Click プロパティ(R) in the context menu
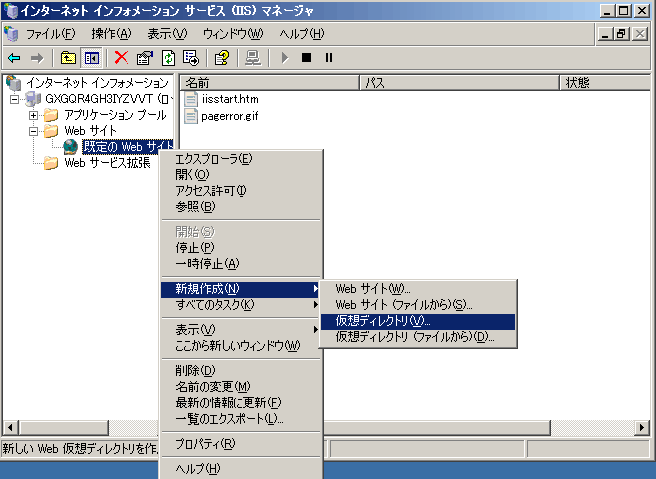 coord(205,443)
